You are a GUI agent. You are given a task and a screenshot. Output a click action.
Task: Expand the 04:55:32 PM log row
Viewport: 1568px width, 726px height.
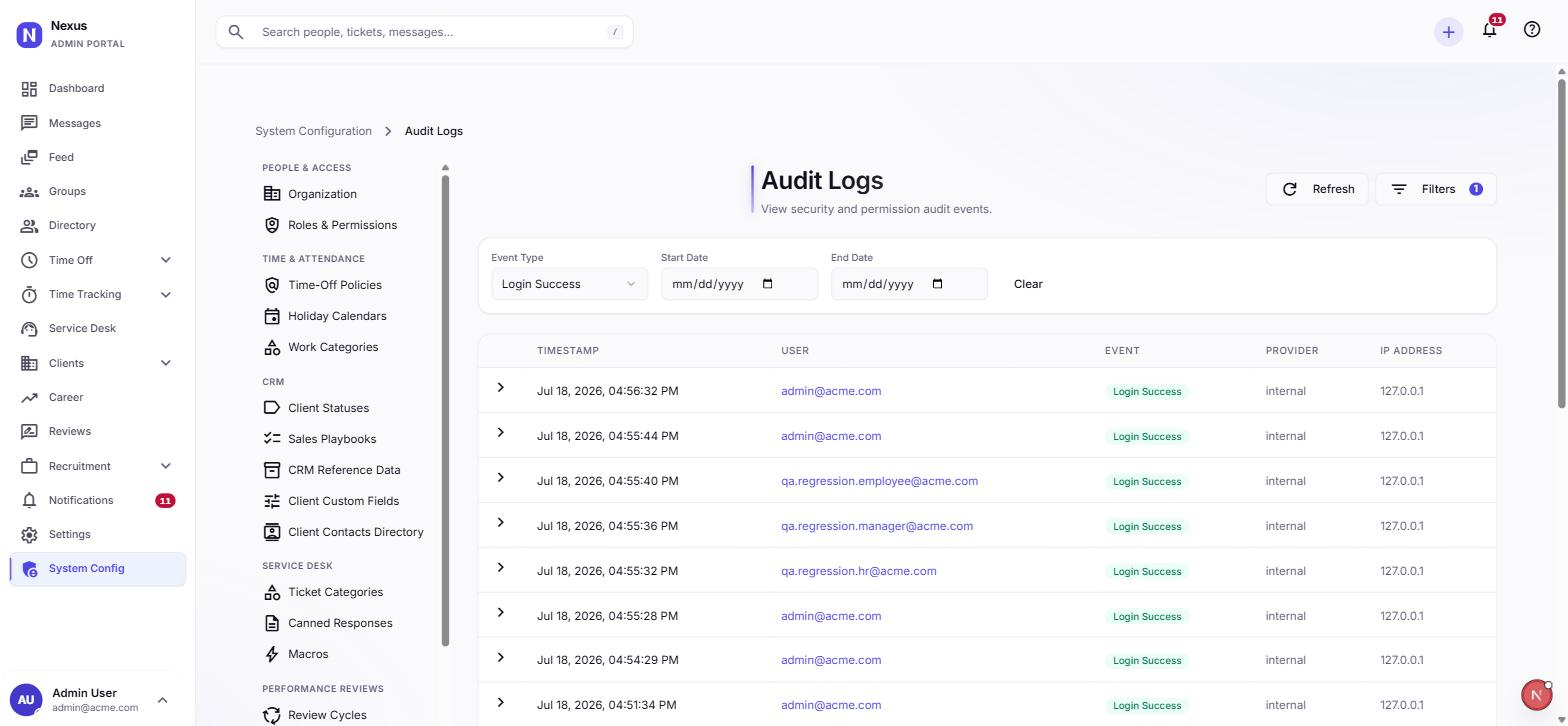(x=501, y=568)
